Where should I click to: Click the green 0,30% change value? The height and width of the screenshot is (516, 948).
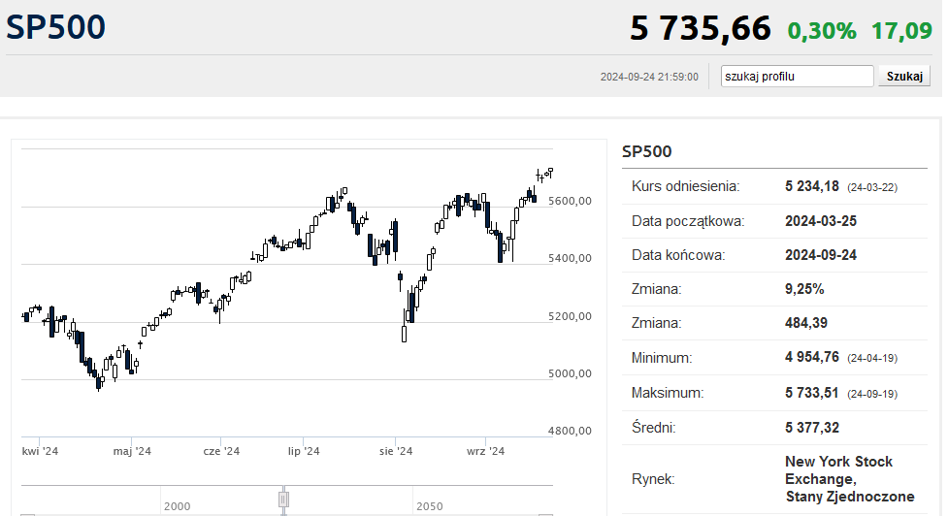(x=822, y=31)
